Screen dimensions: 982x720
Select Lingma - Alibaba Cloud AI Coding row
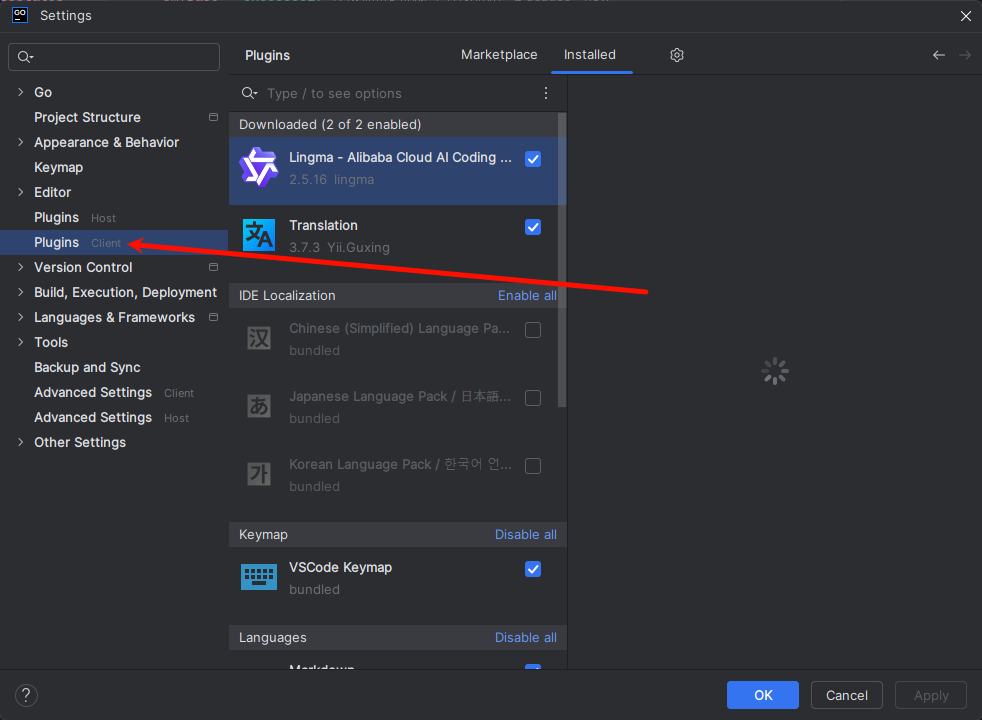coord(398,171)
